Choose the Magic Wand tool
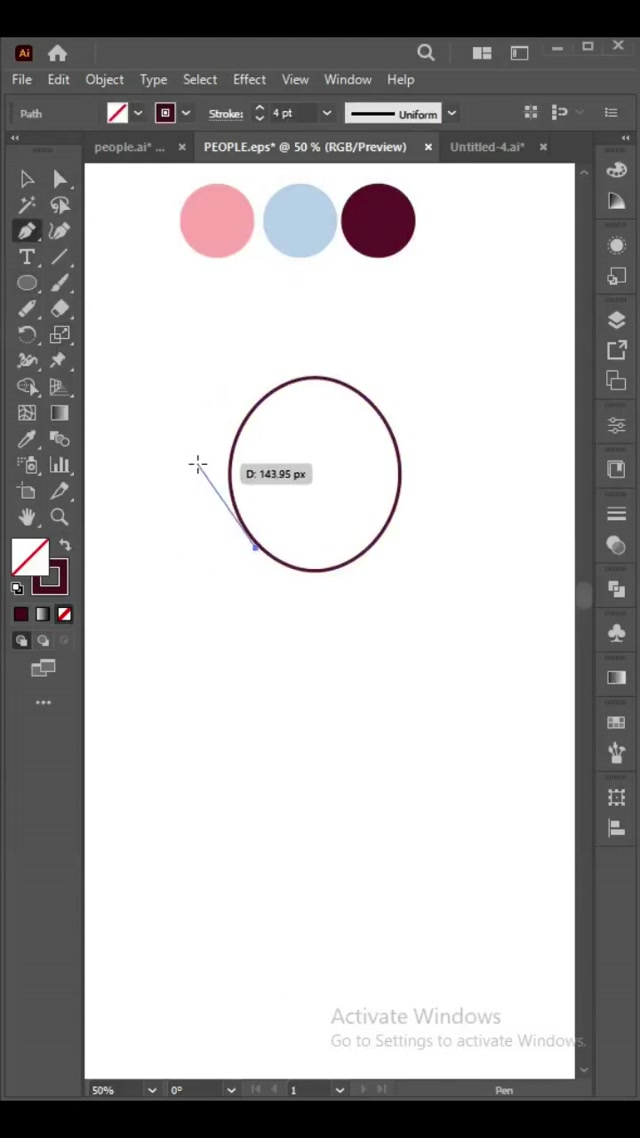 click(27, 205)
